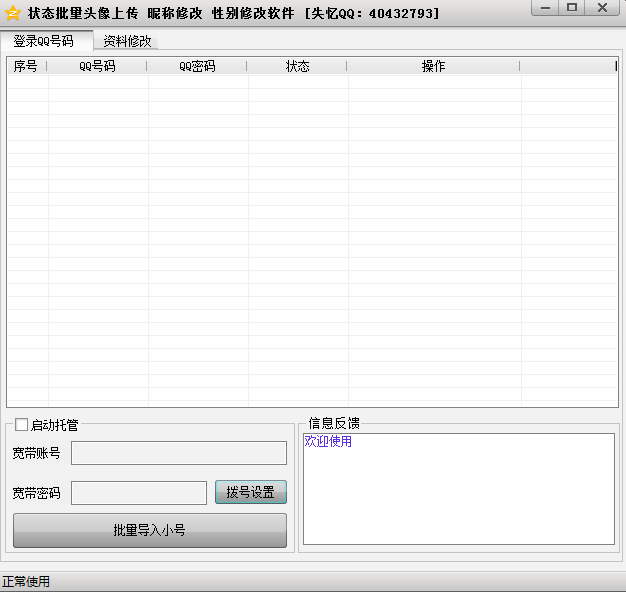The width and height of the screenshot is (626, 593).
Task: Open the 资料修改 tab
Action: click(x=127, y=41)
